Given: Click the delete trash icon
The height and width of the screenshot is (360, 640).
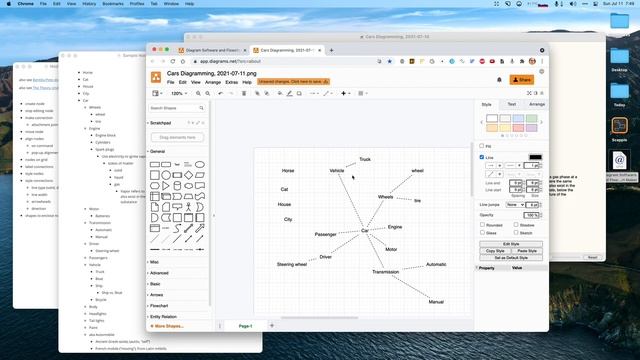Looking at the screenshot, I should [x=244, y=93].
